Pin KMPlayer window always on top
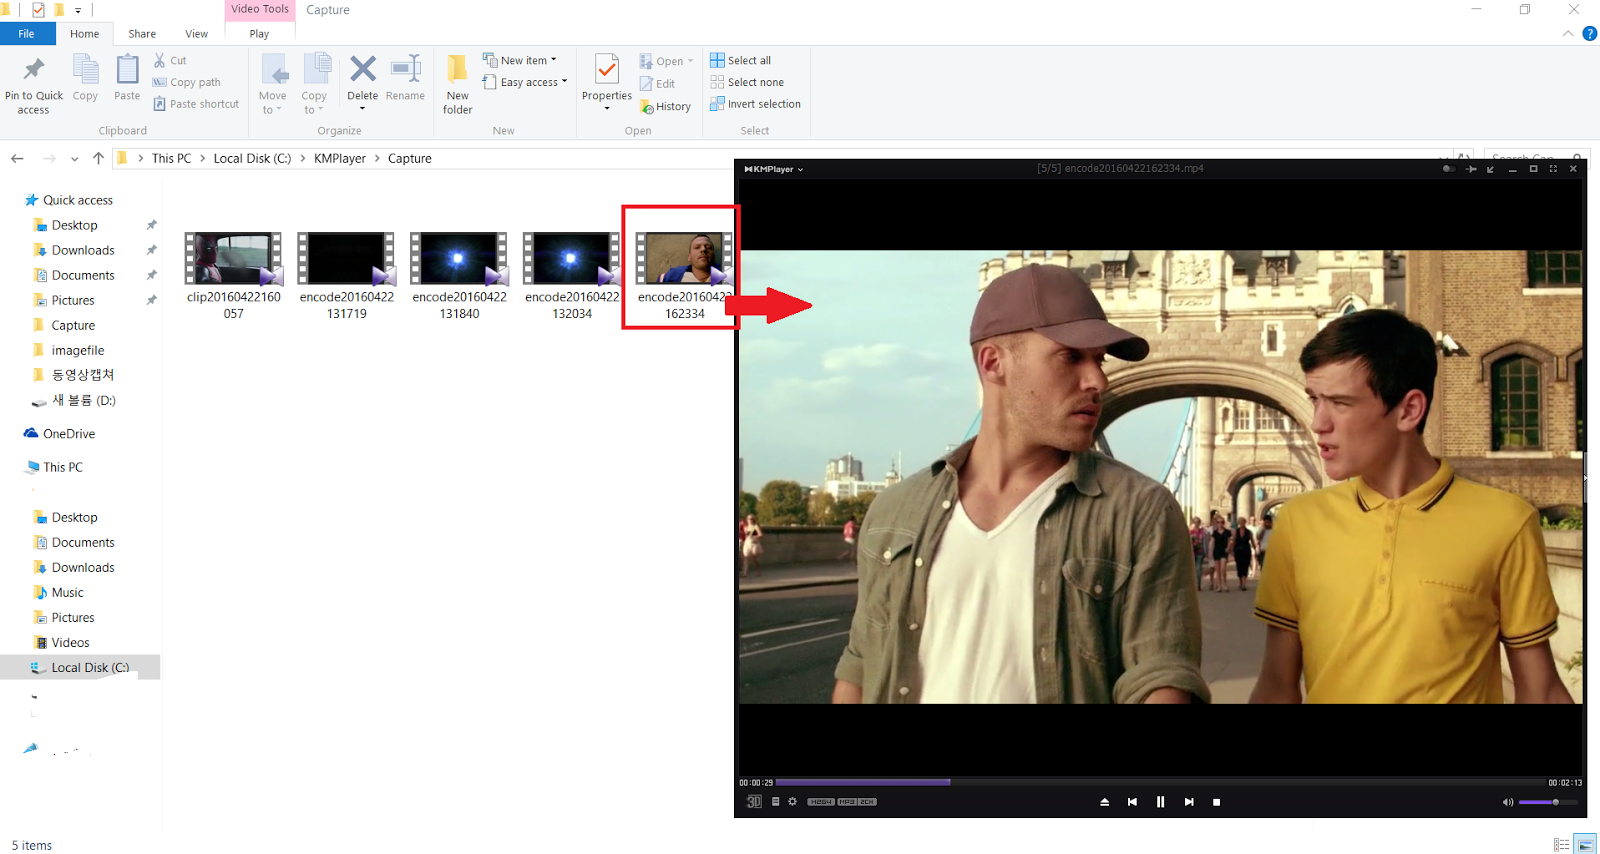Image resolution: width=1600 pixels, height=854 pixels. [x=1471, y=169]
